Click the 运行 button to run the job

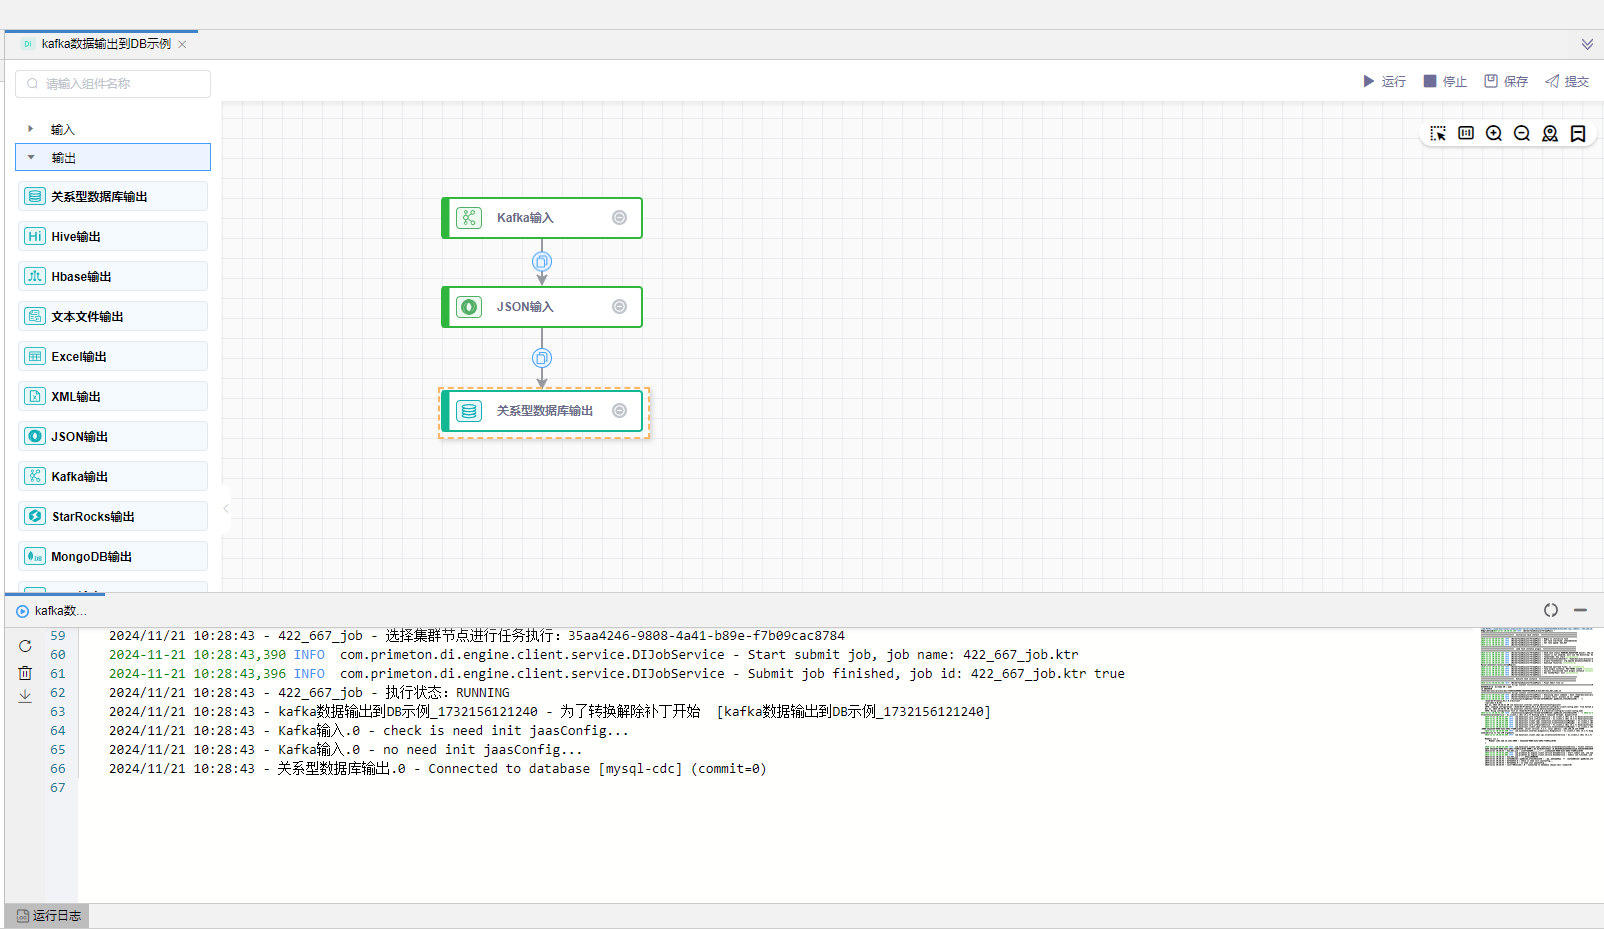click(x=1384, y=81)
